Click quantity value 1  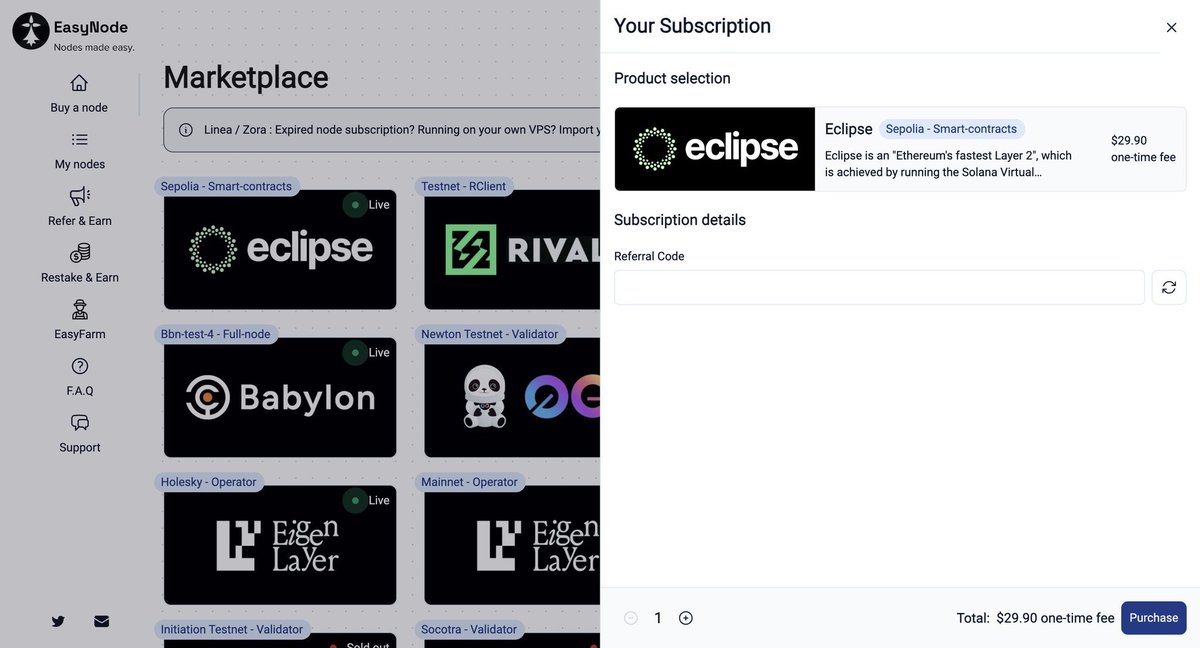[658, 618]
